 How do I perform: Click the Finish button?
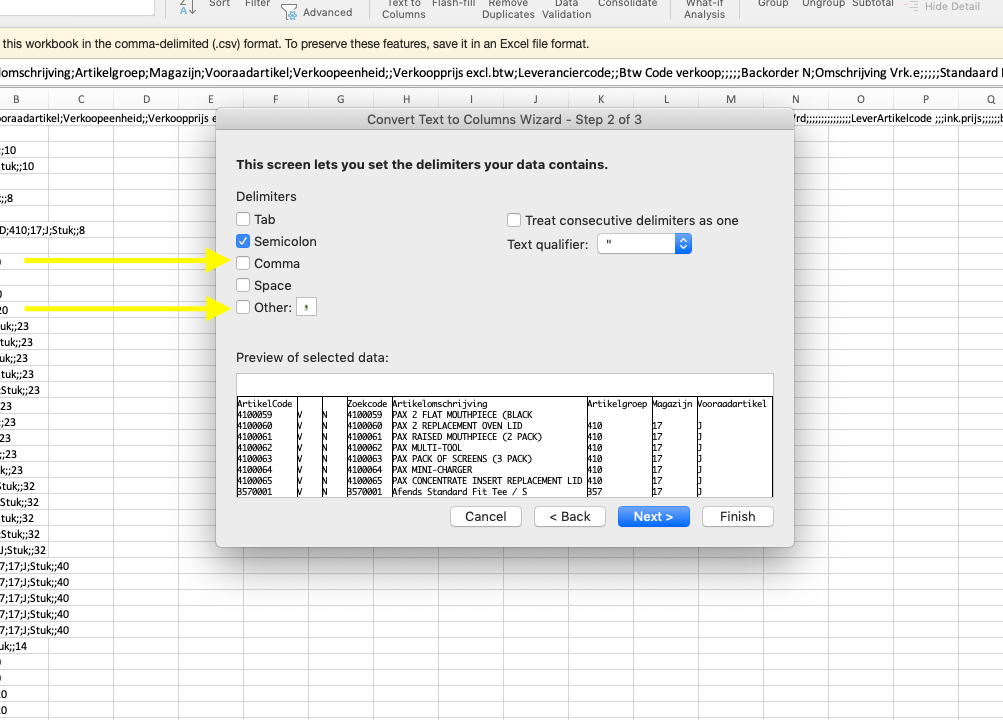(x=738, y=517)
